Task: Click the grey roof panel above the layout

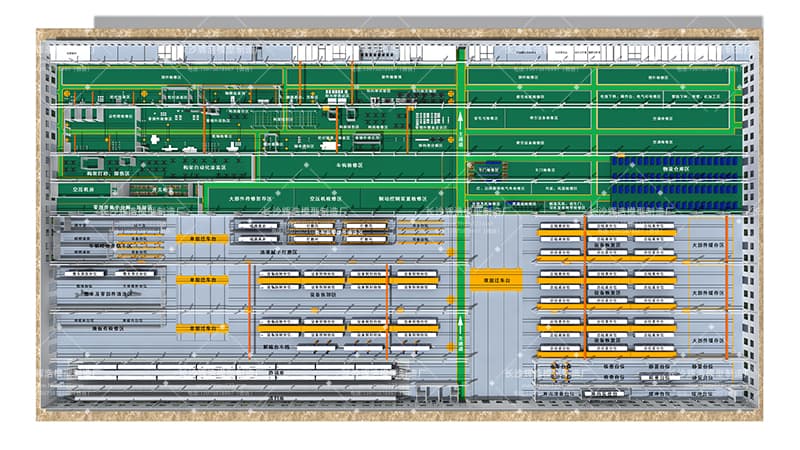Action: [400, 22]
